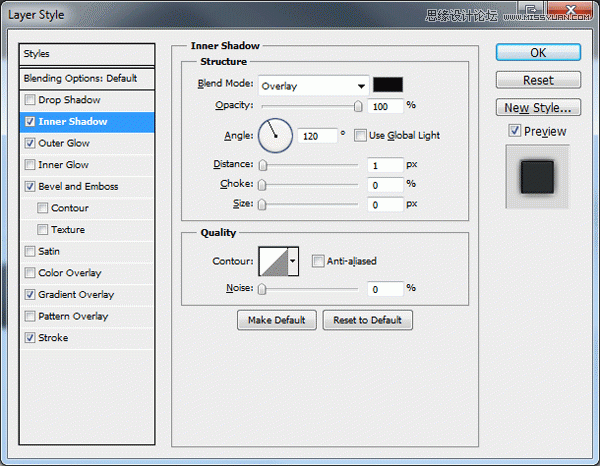600x466 pixels.
Task: Open the Contour picker dropdown arrow
Action: 293,261
